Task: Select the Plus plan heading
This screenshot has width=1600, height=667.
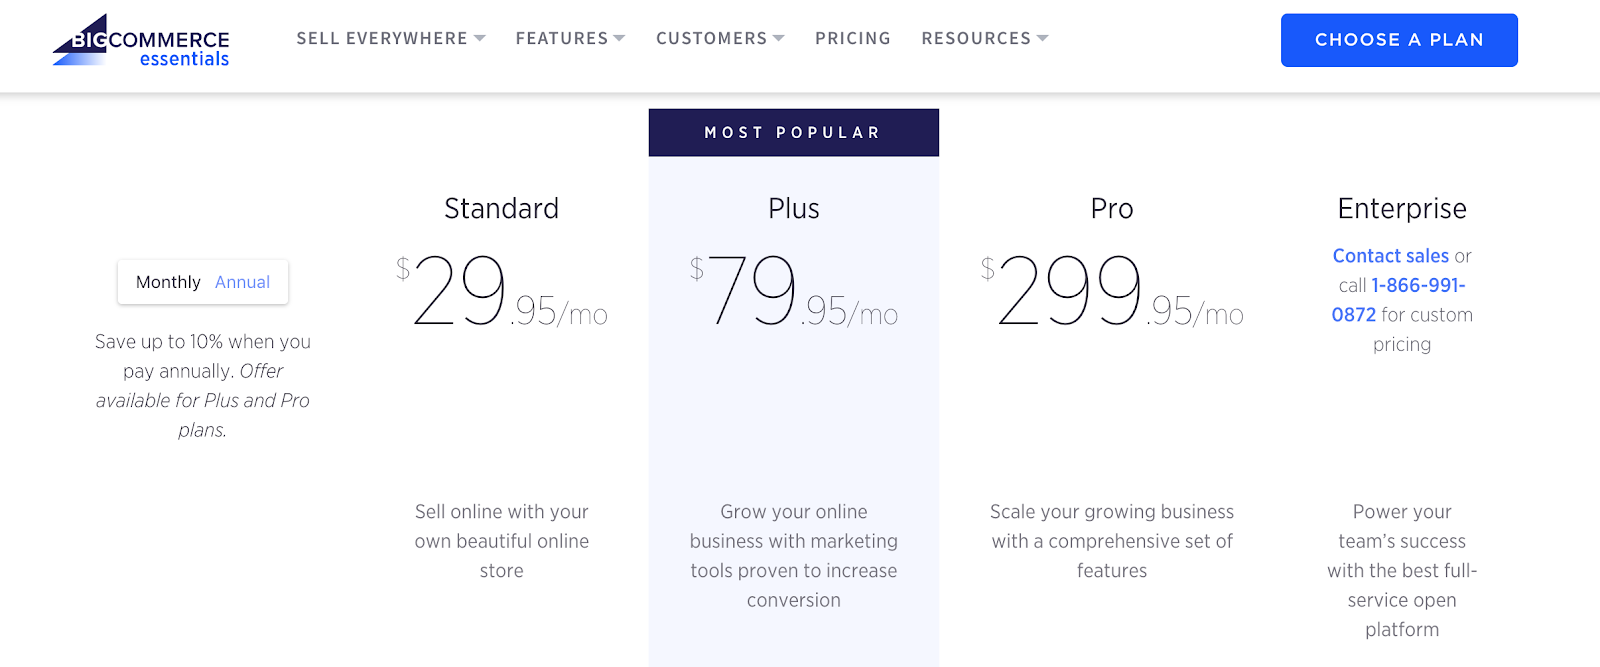Action: [x=793, y=209]
